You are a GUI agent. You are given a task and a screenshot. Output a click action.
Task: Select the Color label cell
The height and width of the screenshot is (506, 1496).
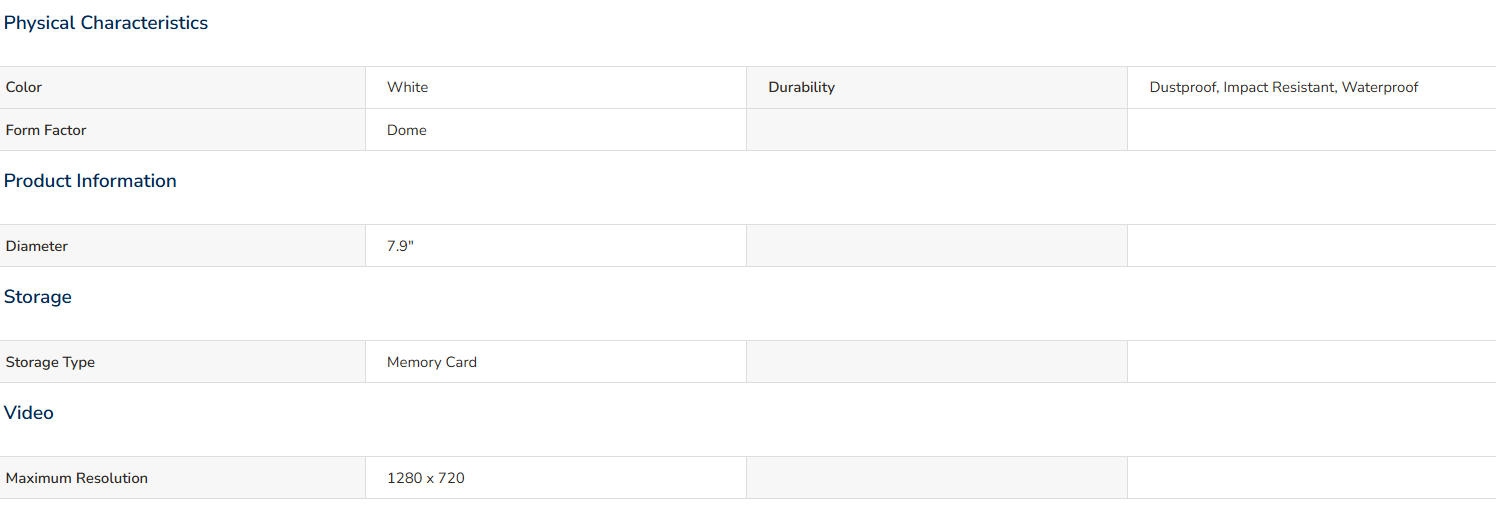[x=182, y=87]
